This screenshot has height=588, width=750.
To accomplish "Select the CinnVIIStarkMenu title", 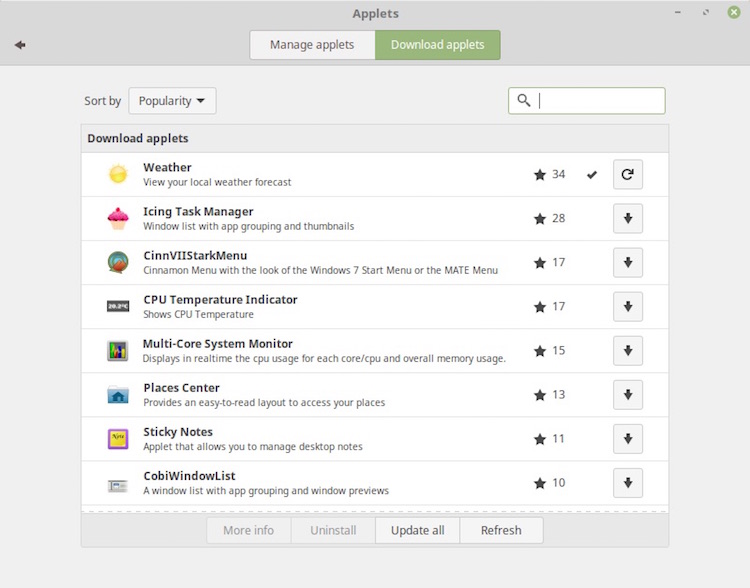I will (x=195, y=255).
